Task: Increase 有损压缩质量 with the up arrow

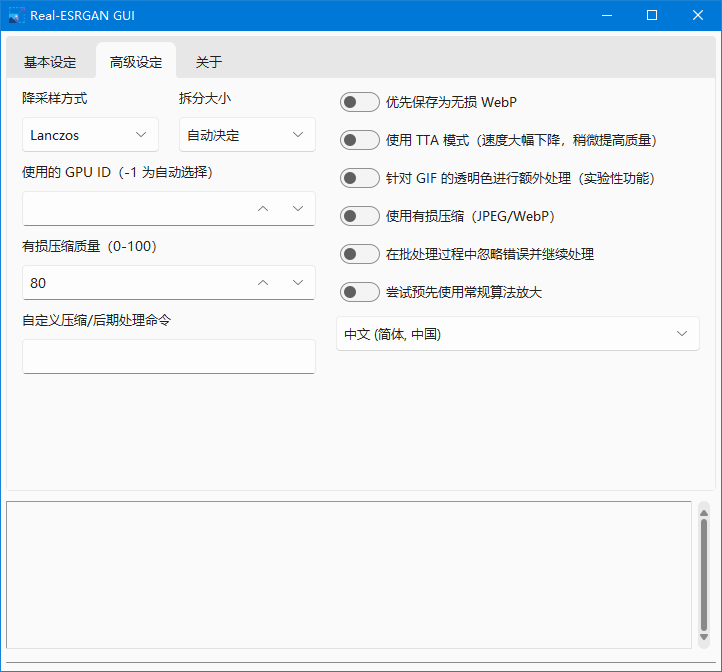Action: [x=263, y=283]
